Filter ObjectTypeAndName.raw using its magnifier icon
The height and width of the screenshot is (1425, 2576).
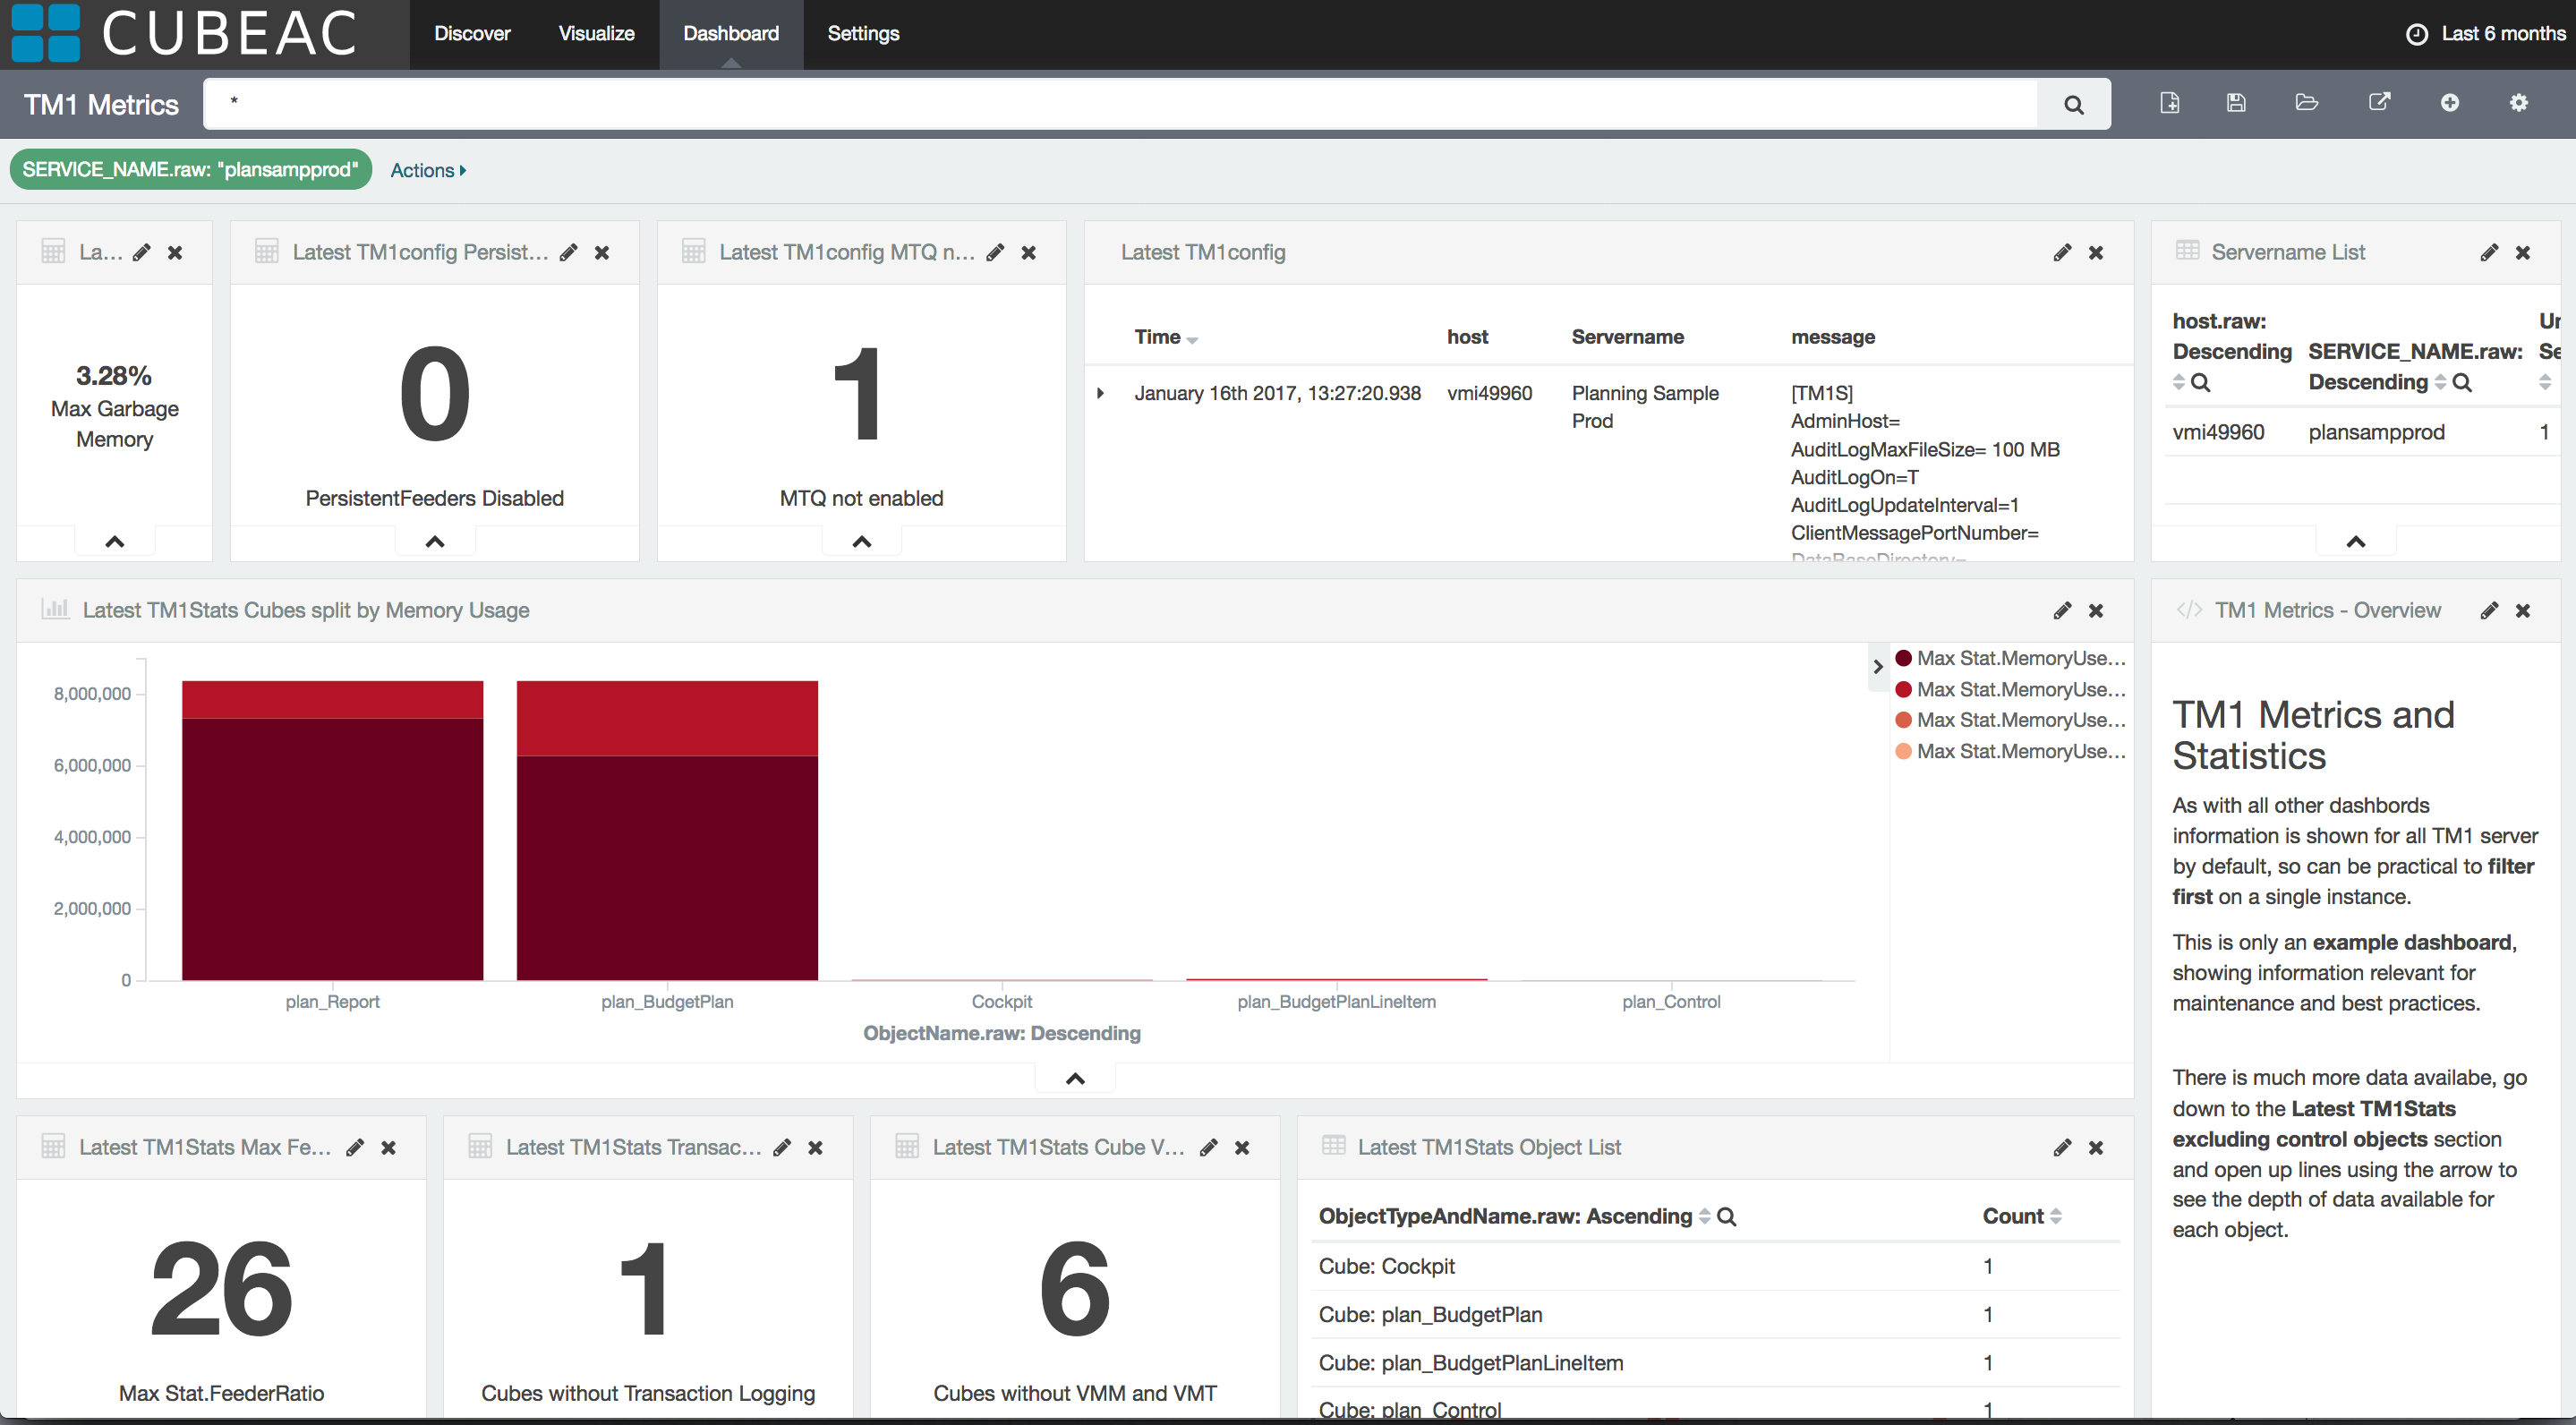(x=1726, y=1217)
